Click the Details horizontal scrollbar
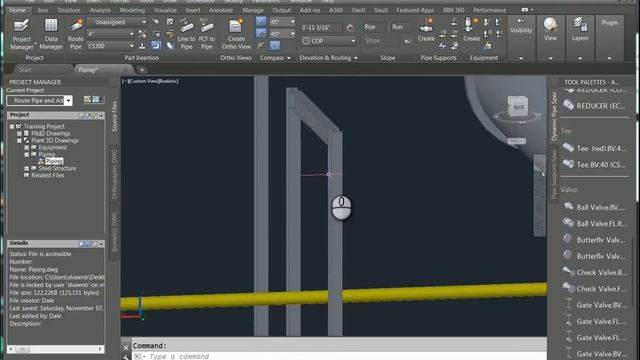 click(x=56, y=349)
